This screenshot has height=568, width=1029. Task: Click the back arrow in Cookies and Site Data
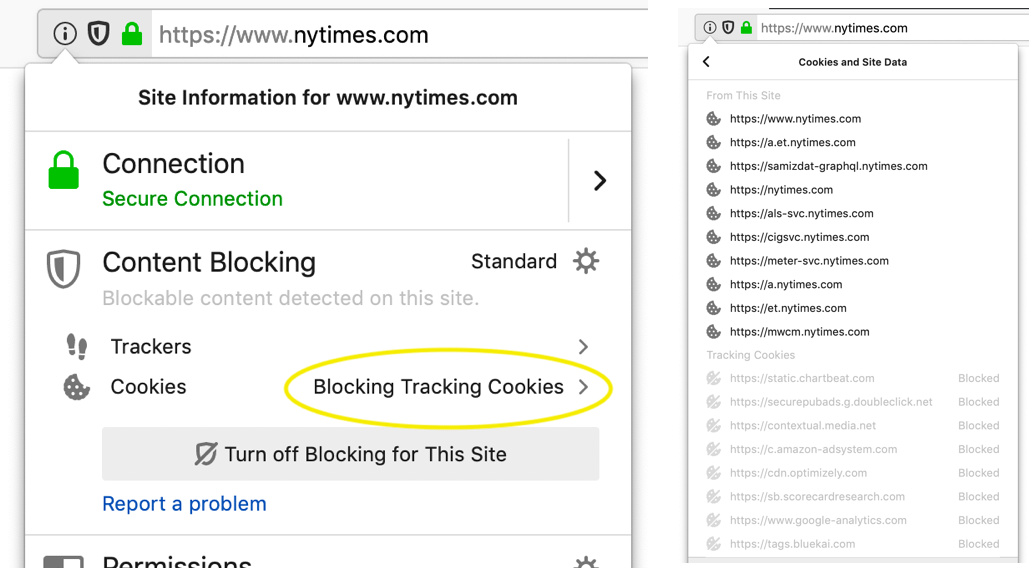click(706, 62)
